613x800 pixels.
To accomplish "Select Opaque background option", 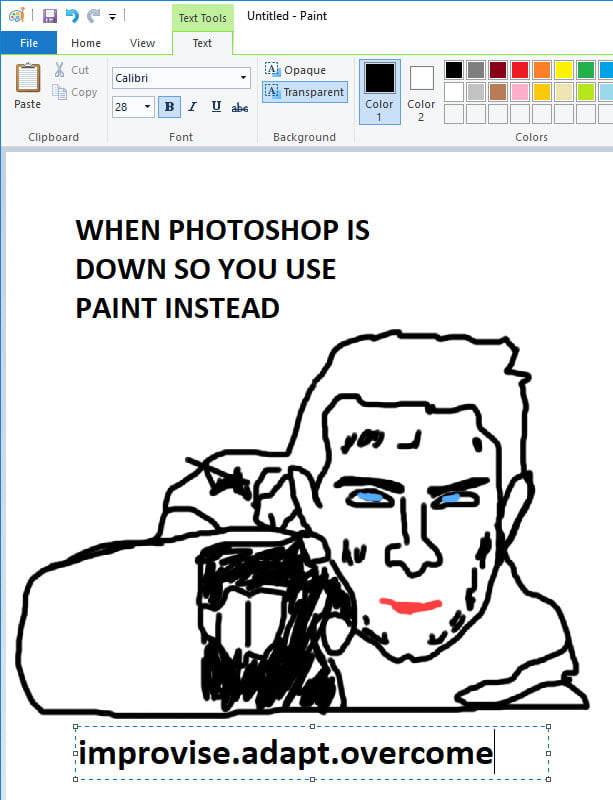I will (x=296, y=70).
